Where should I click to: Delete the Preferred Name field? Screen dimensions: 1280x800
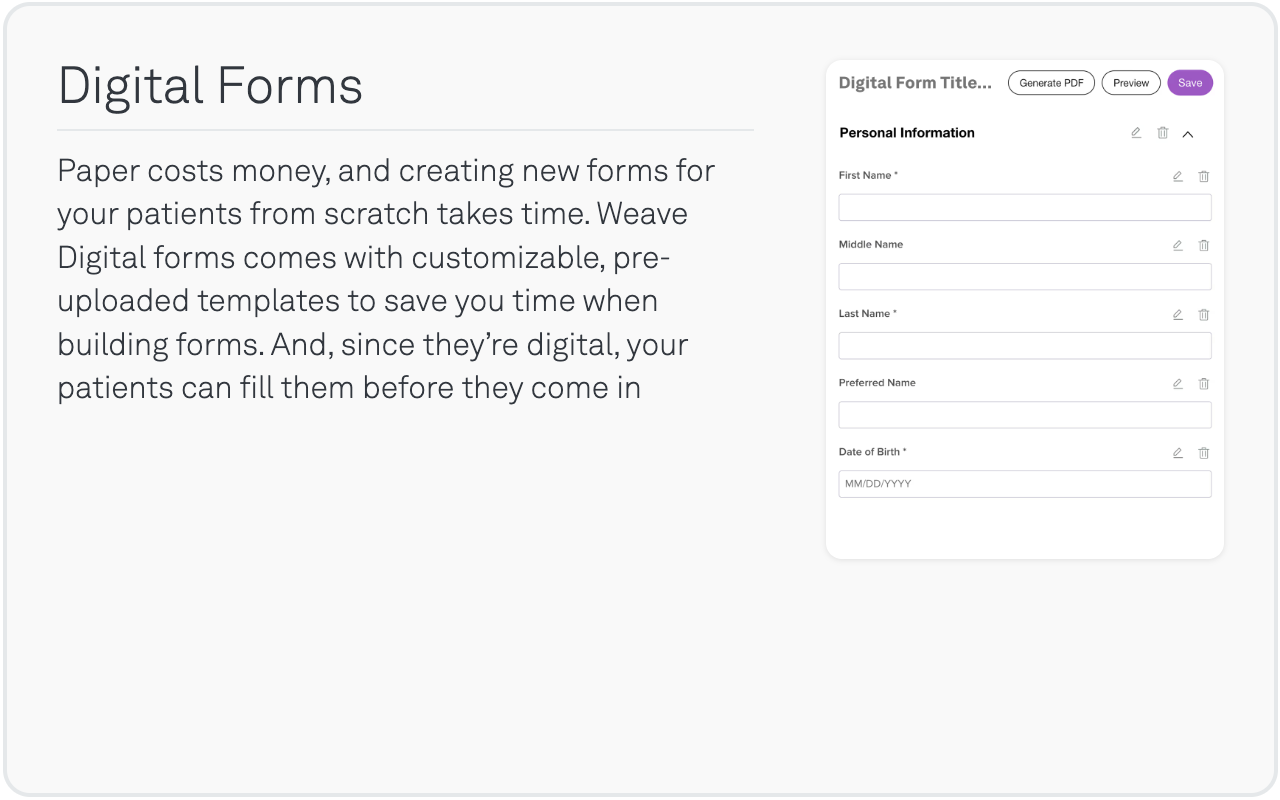(1204, 383)
